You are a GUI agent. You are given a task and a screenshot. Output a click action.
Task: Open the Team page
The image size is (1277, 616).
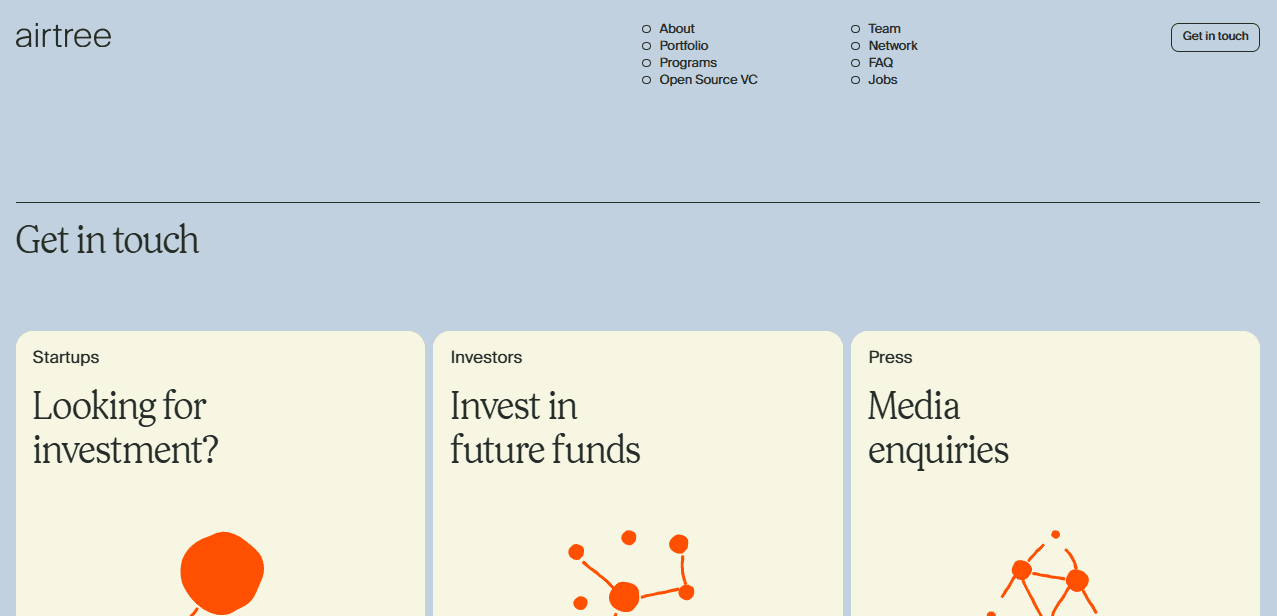pyautogui.click(x=885, y=29)
